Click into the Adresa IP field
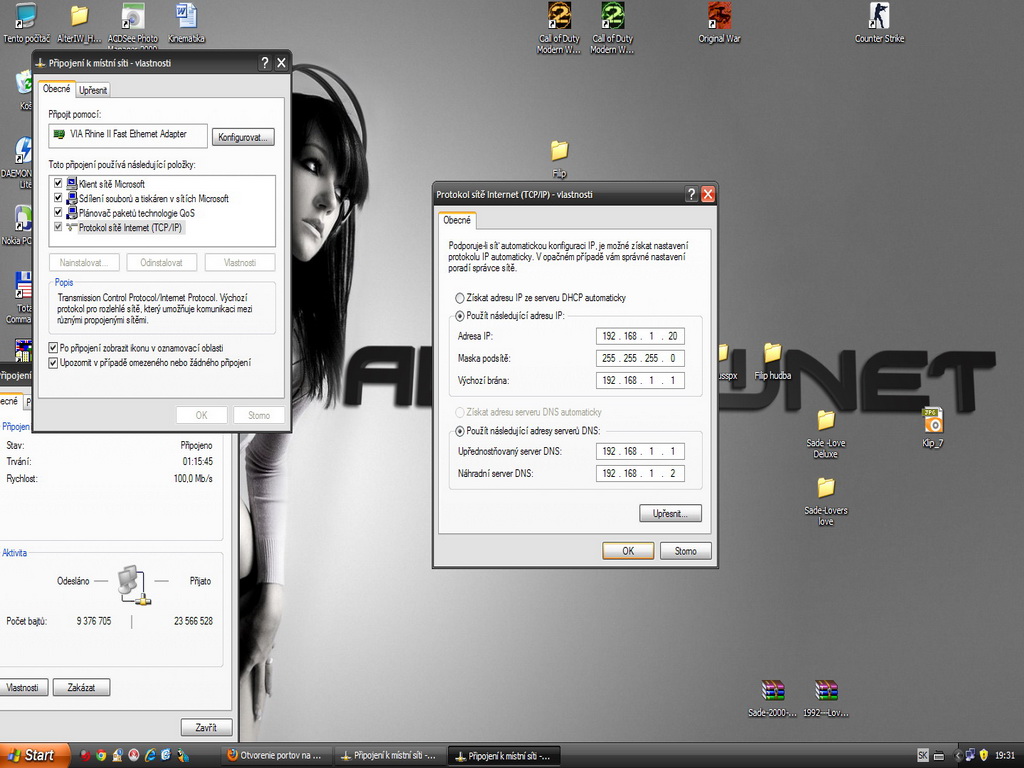Image resolution: width=1024 pixels, height=768 pixels. click(x=640, y=336)
